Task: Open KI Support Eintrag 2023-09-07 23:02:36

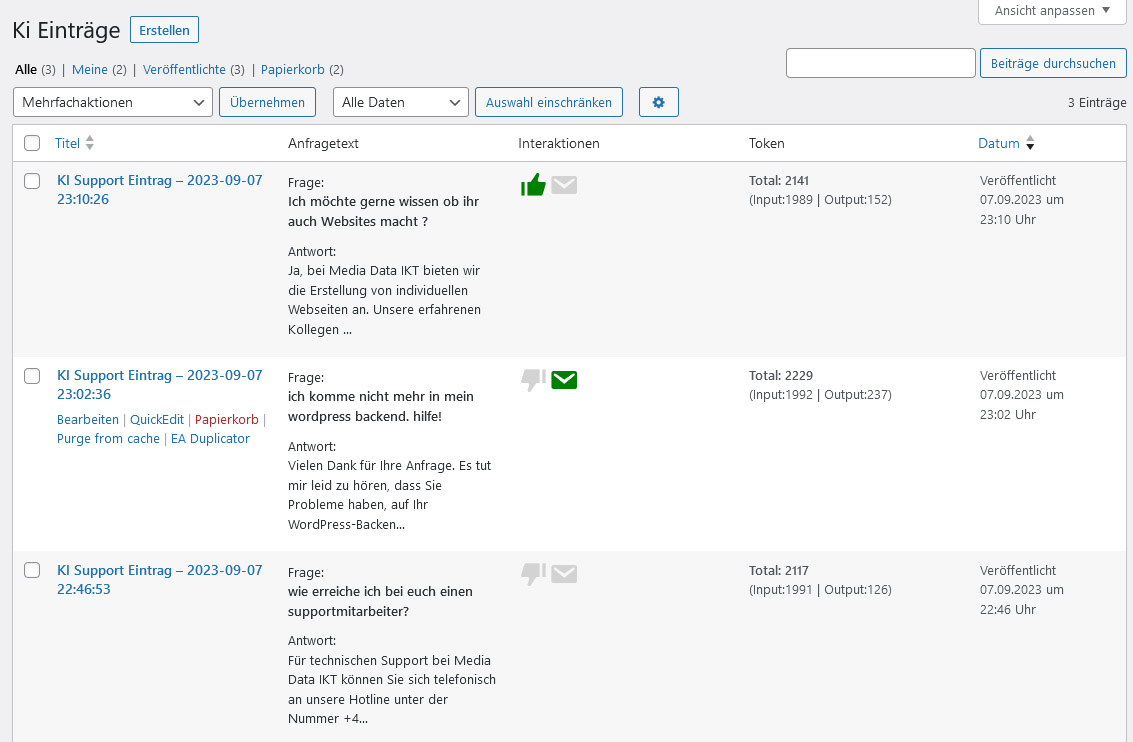Action: [160, 384]
